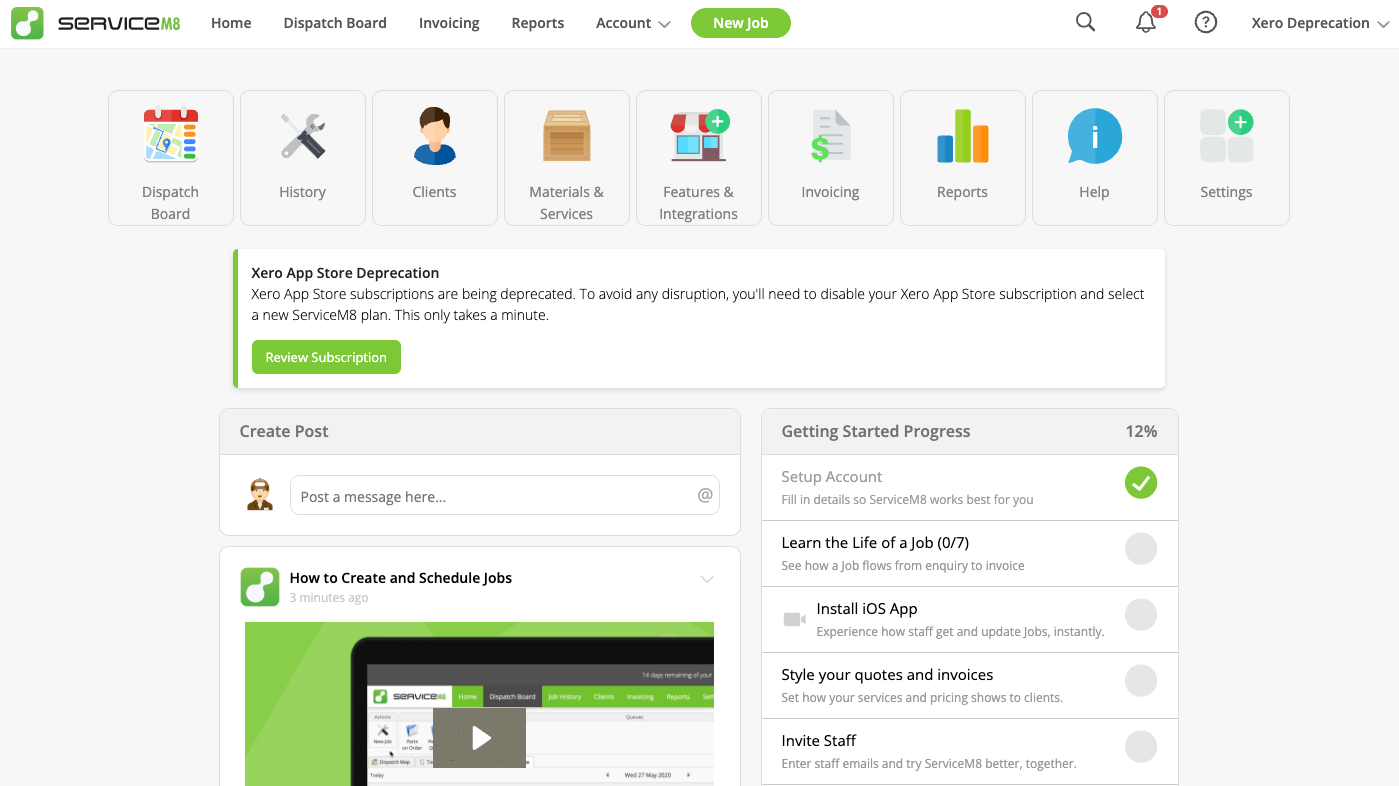
Task: Click the How to Create and Schedule Jobs title
Action: tap(401, 578)
